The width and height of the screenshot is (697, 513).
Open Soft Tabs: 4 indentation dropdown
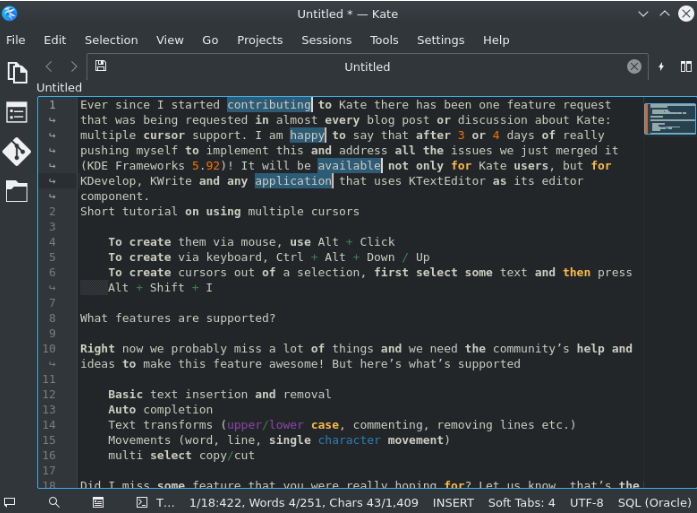click(521, 502)
